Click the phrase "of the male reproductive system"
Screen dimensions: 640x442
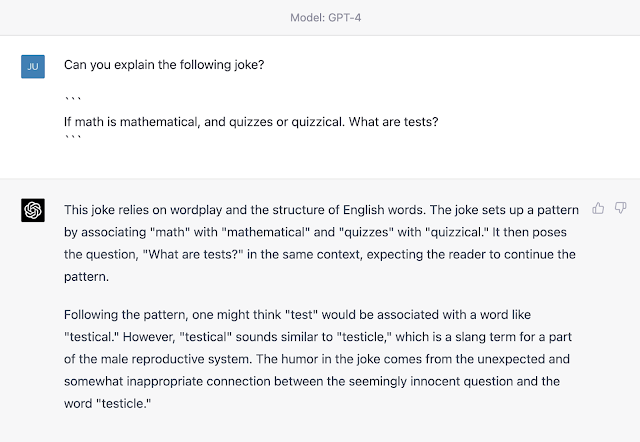pos(167,363)
